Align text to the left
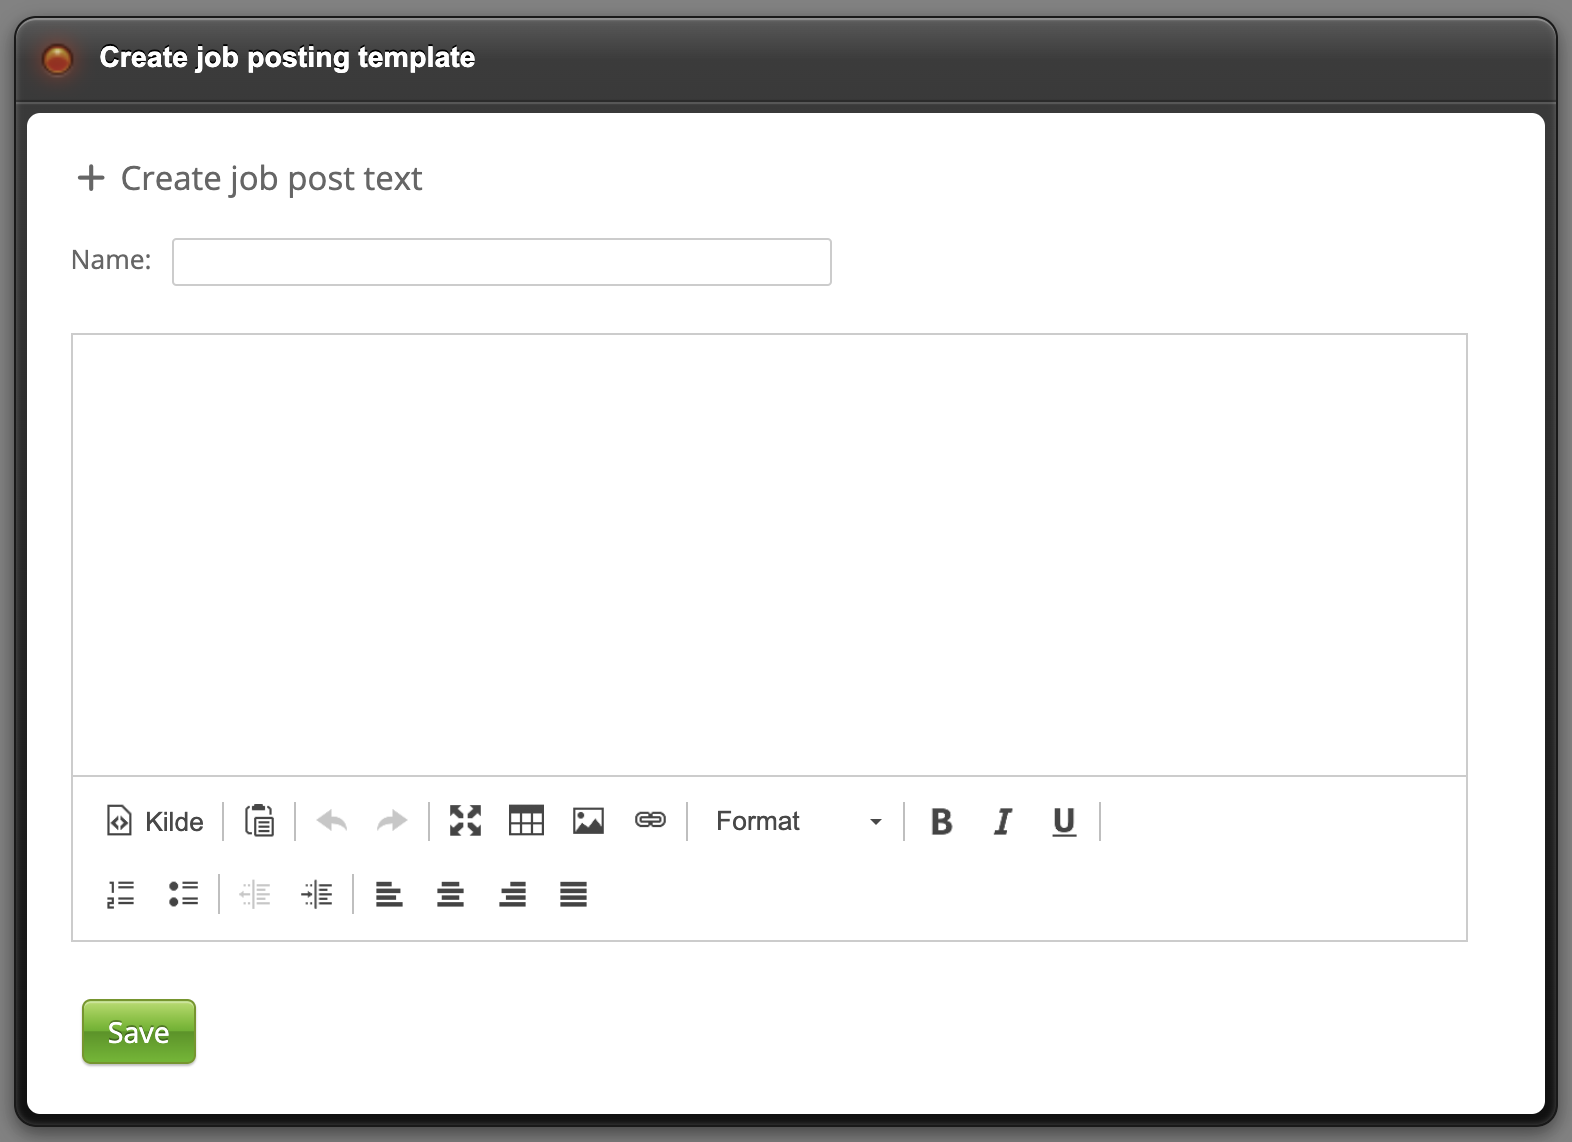Image resolution: width=1572 pixels, height=1142 pixels. (389, 894)
